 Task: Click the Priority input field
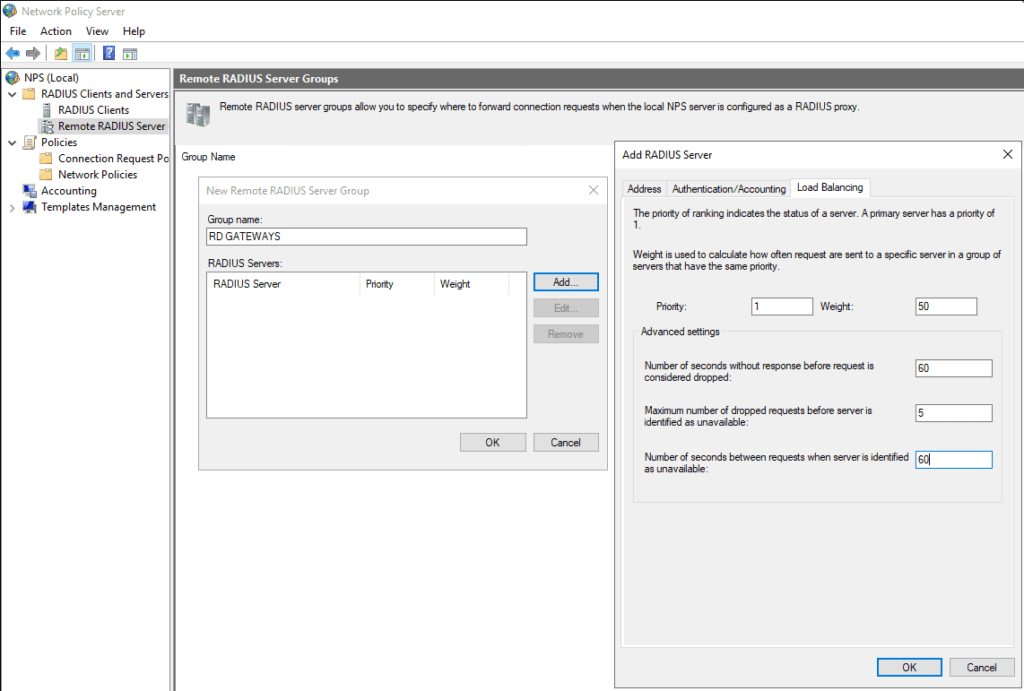point(781,307)
